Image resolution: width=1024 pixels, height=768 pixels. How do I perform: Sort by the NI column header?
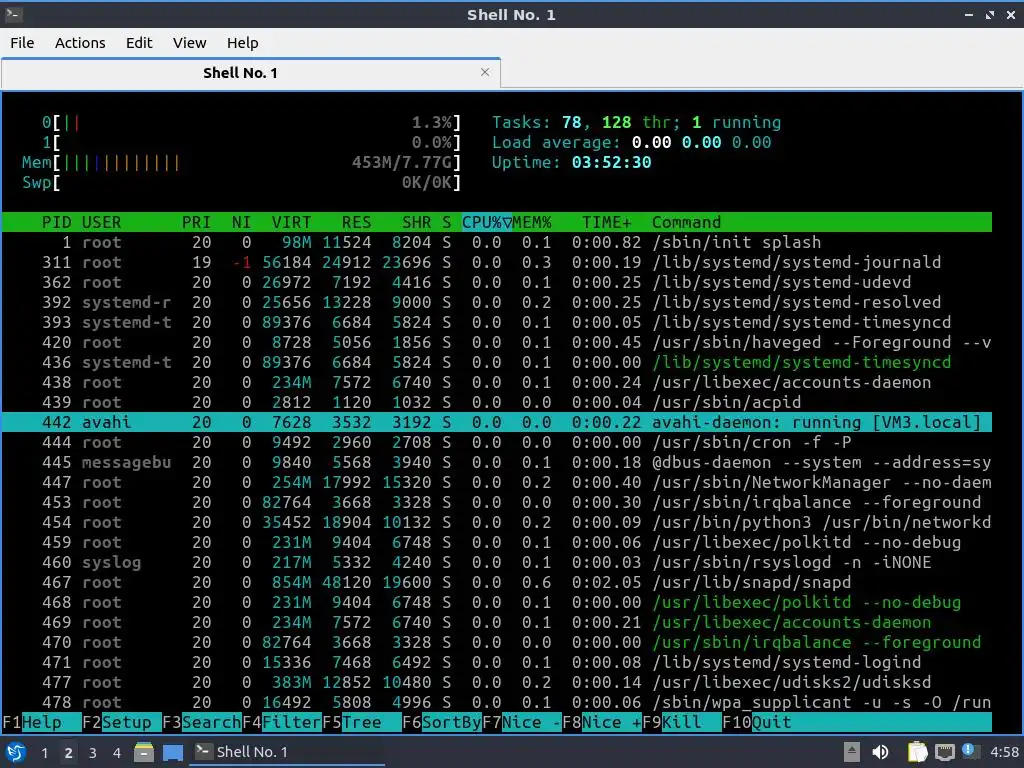click(242, 222)
